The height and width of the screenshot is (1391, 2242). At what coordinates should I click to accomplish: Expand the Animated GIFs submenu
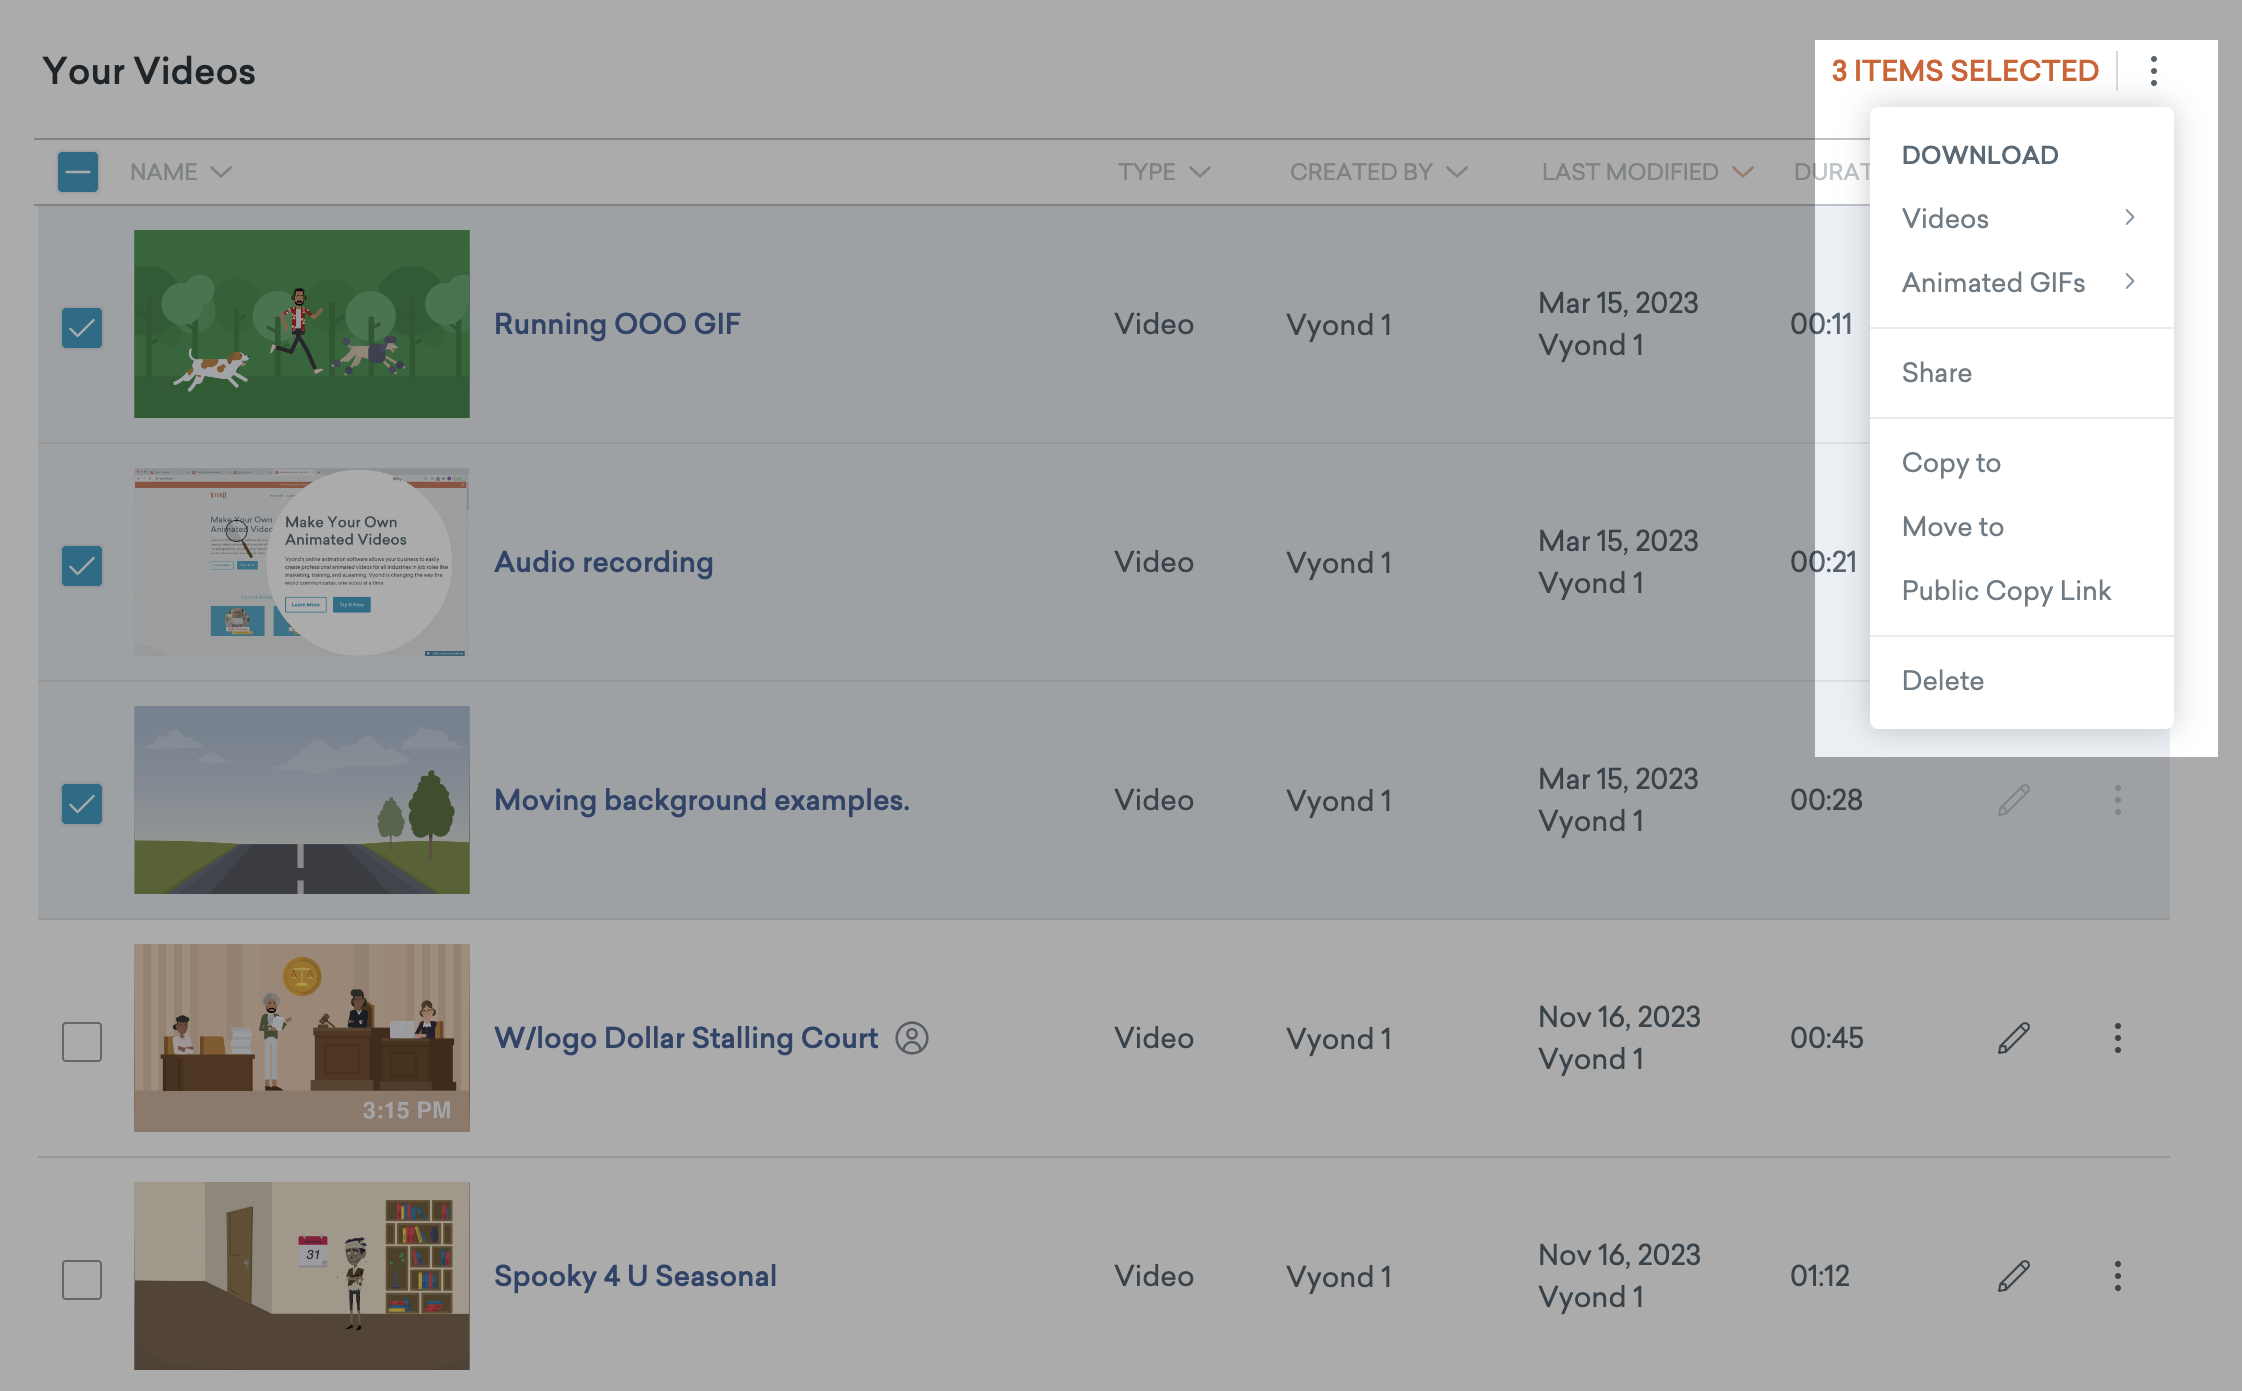point(1993,282)
